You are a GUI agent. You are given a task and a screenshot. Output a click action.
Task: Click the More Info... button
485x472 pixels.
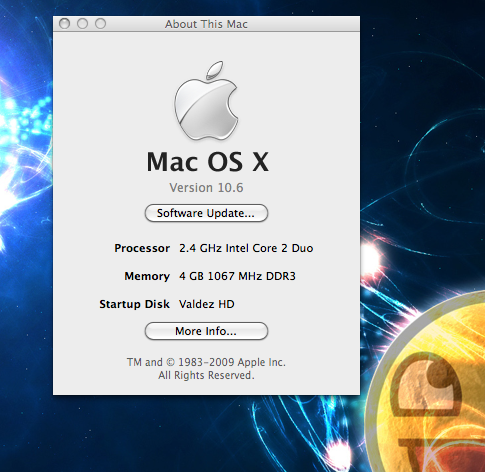tap(206, 331)
